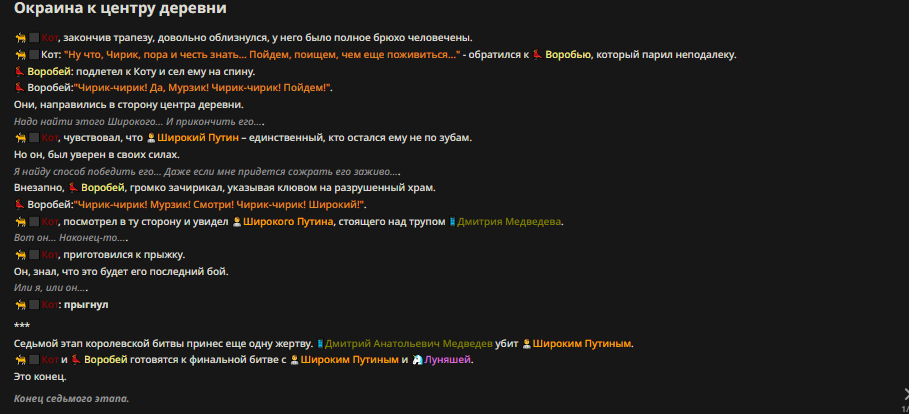This screenshot has height=414, width=909.
Task: Click the cat icon on the 'посмотрел в ту сторону' line
Action: (x=20, y=221)
